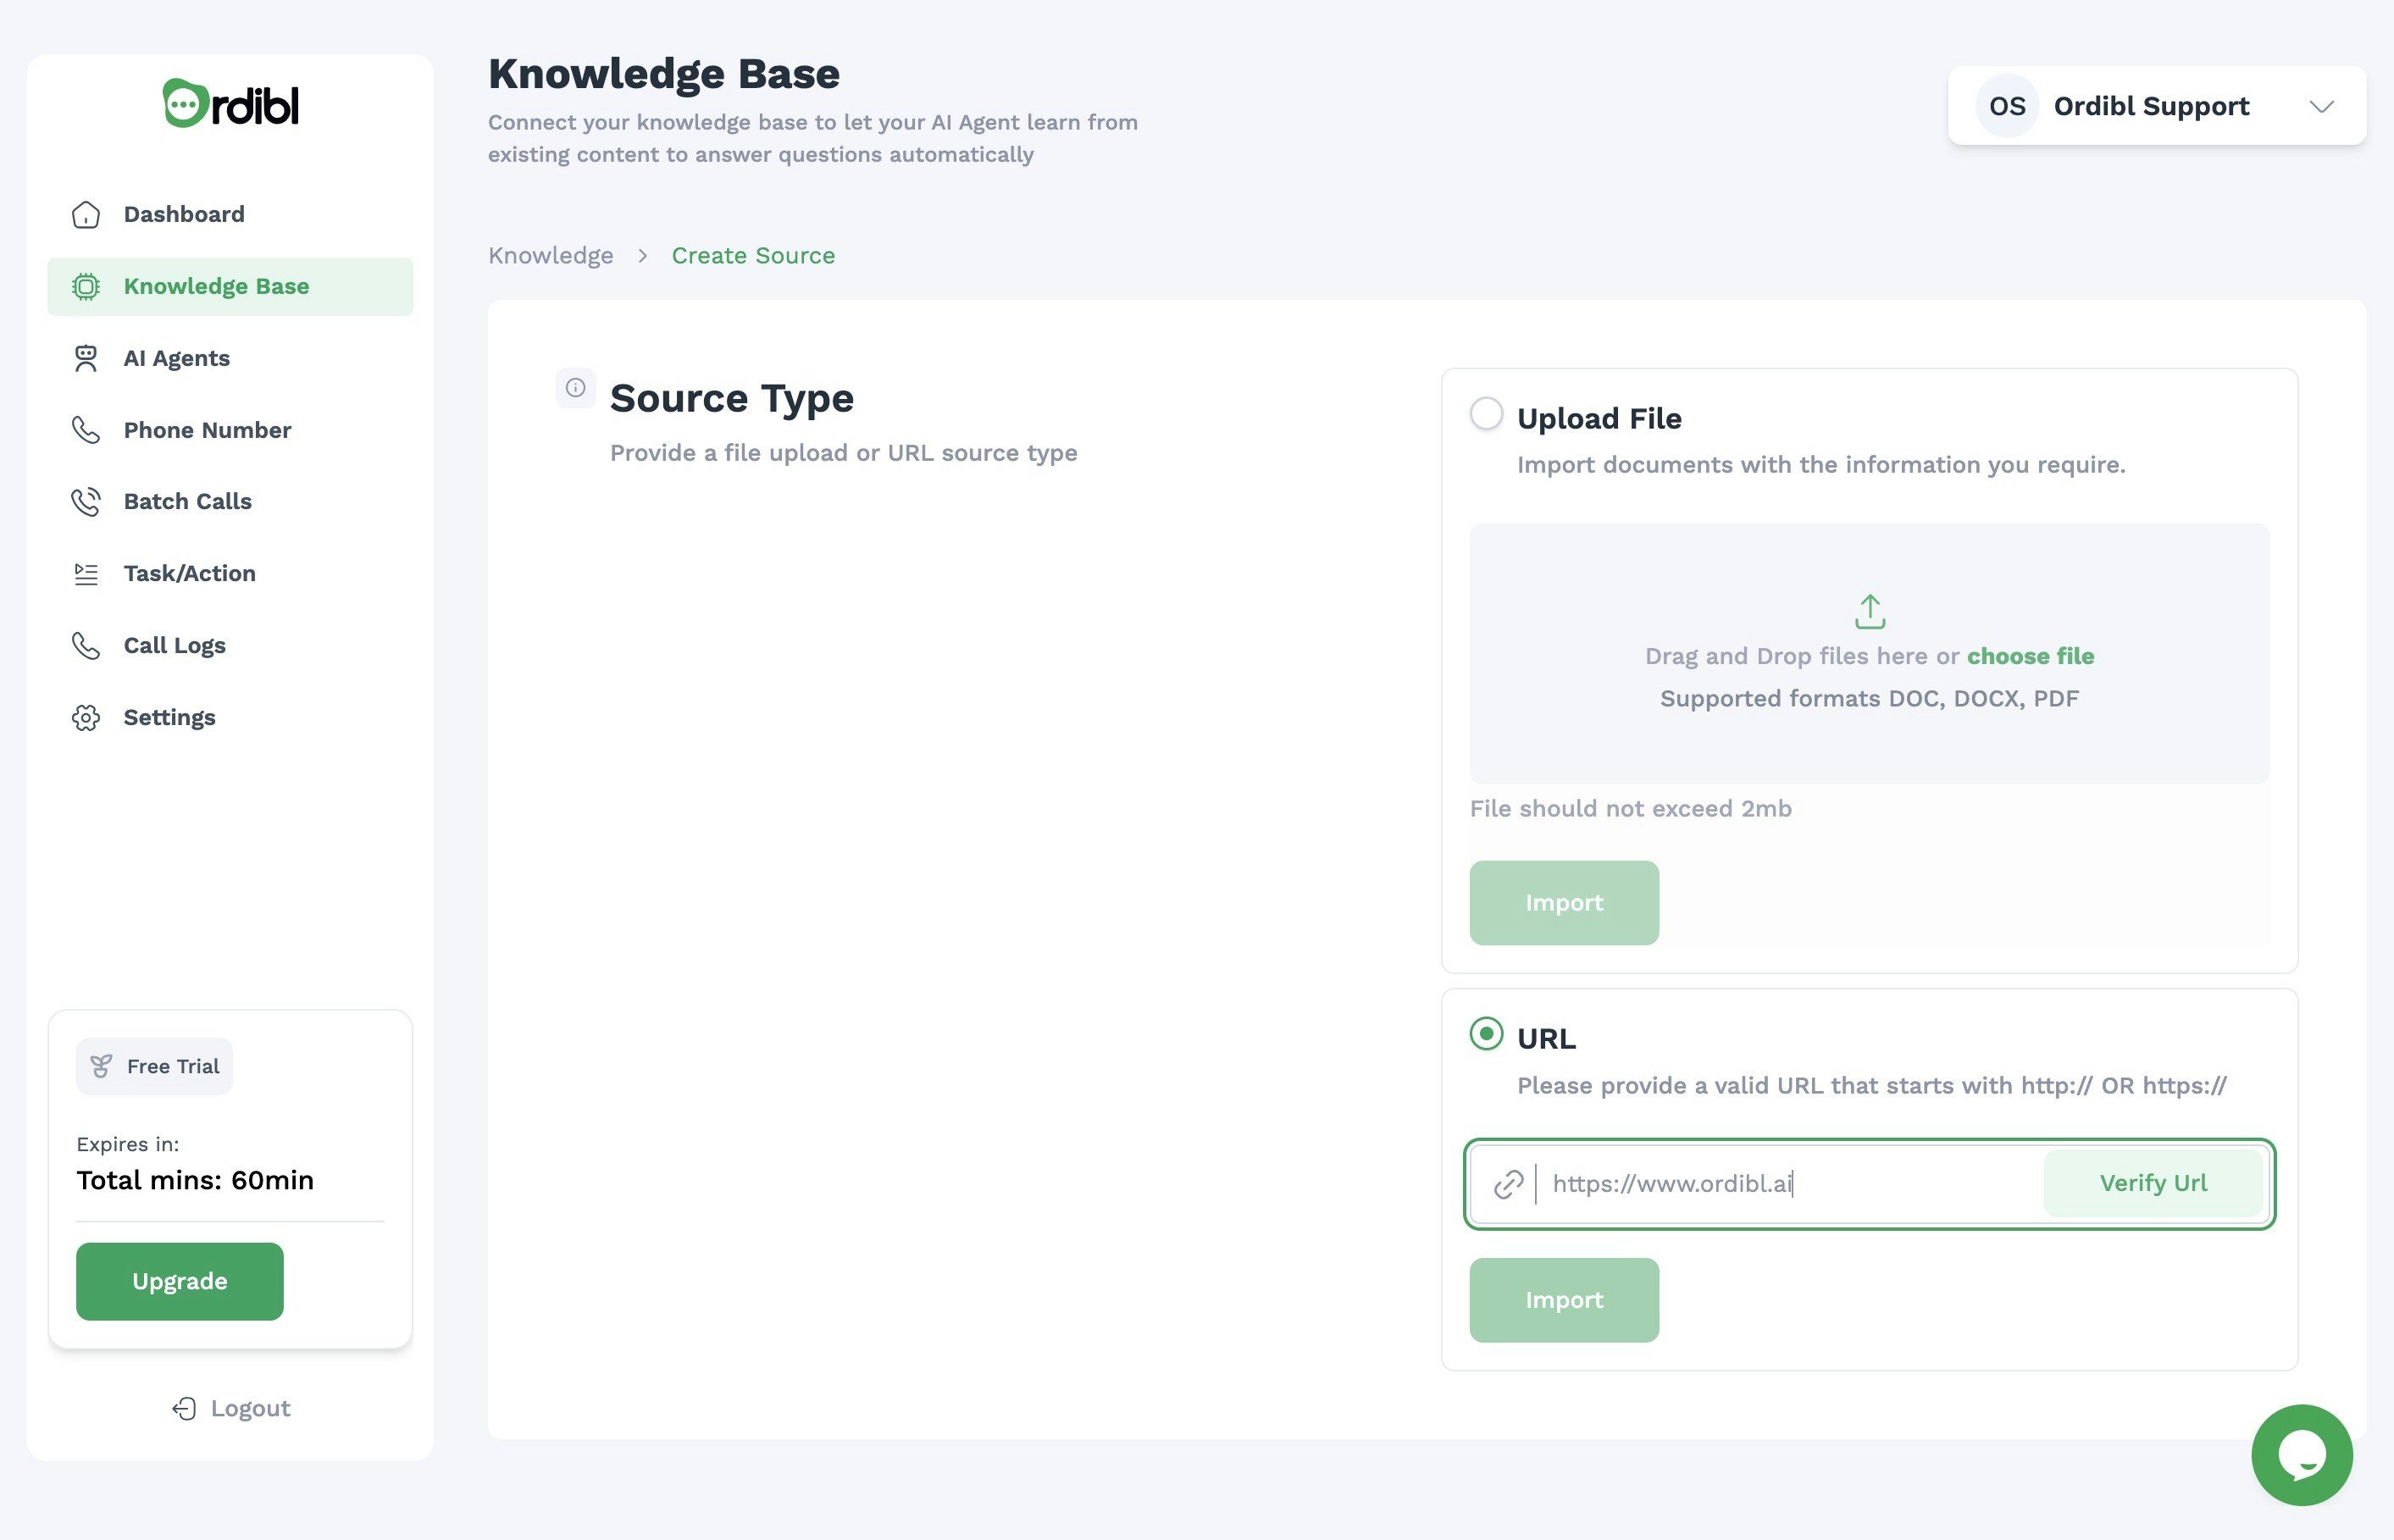
Task: Click the Verify Url button
Action: (x=2152, y=1183)
